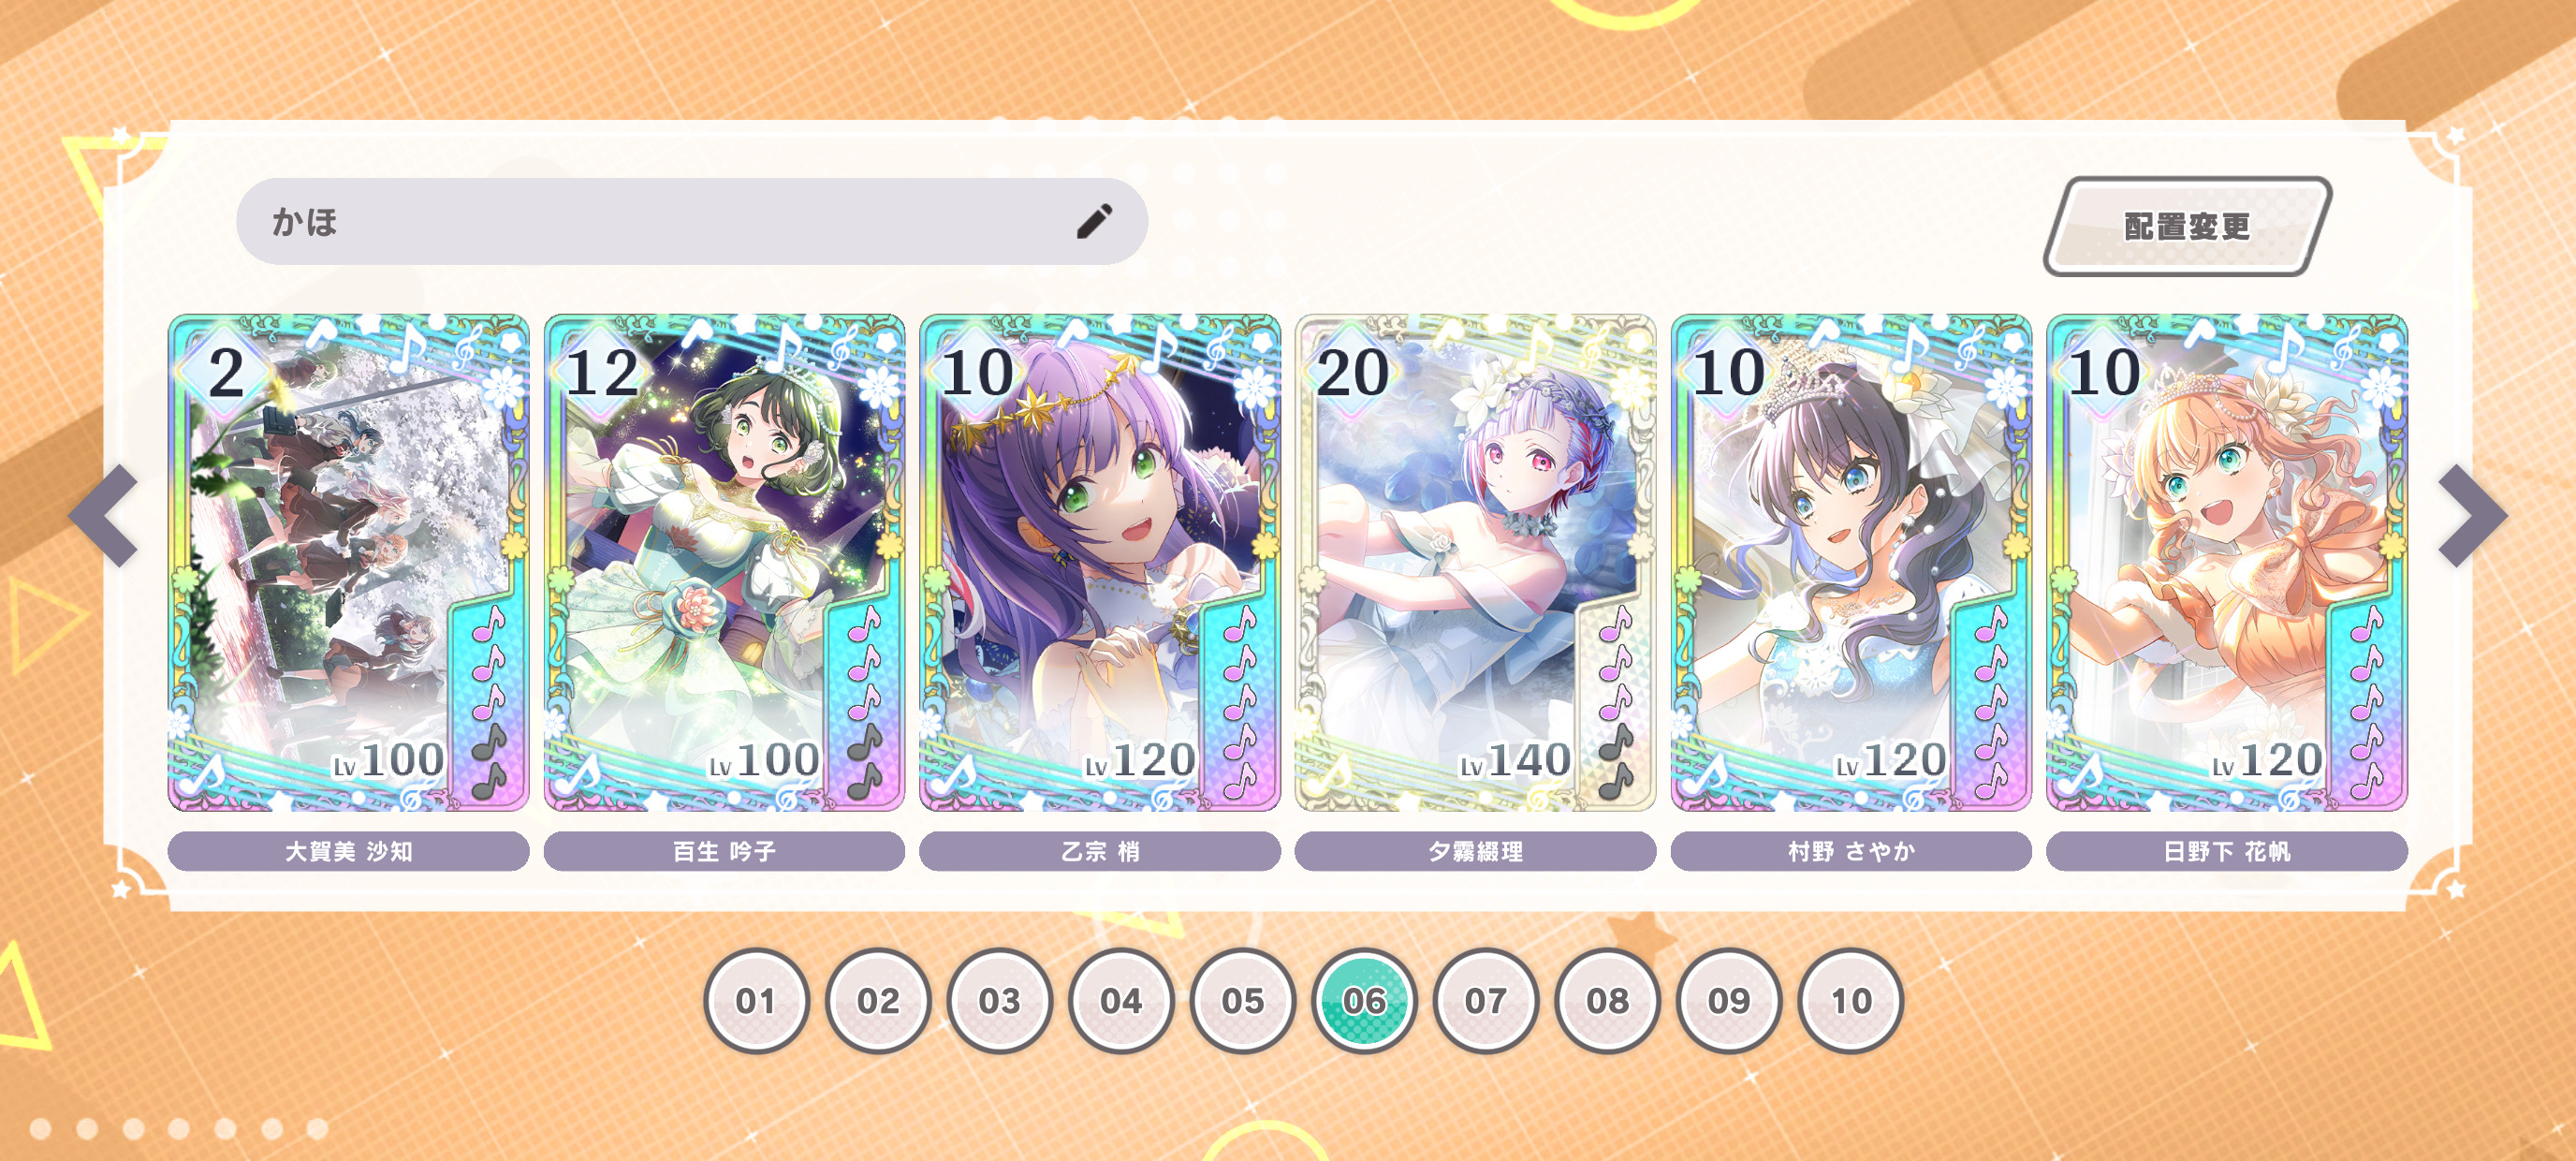Switch to deck slot 01
Image resolution: width=2576 pixels, height=1161 pixels.
(x=756, y=1000)
